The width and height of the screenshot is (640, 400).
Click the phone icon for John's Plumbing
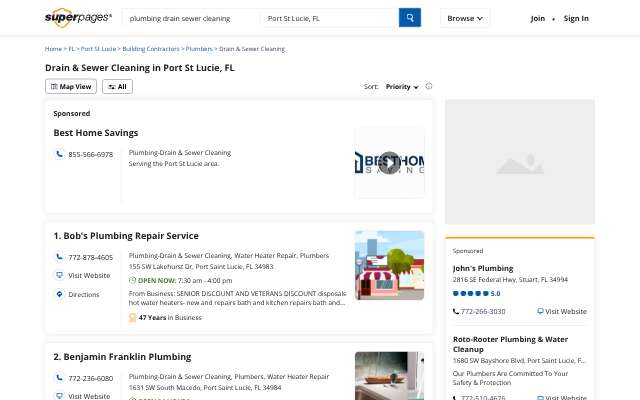pos(456,311)
